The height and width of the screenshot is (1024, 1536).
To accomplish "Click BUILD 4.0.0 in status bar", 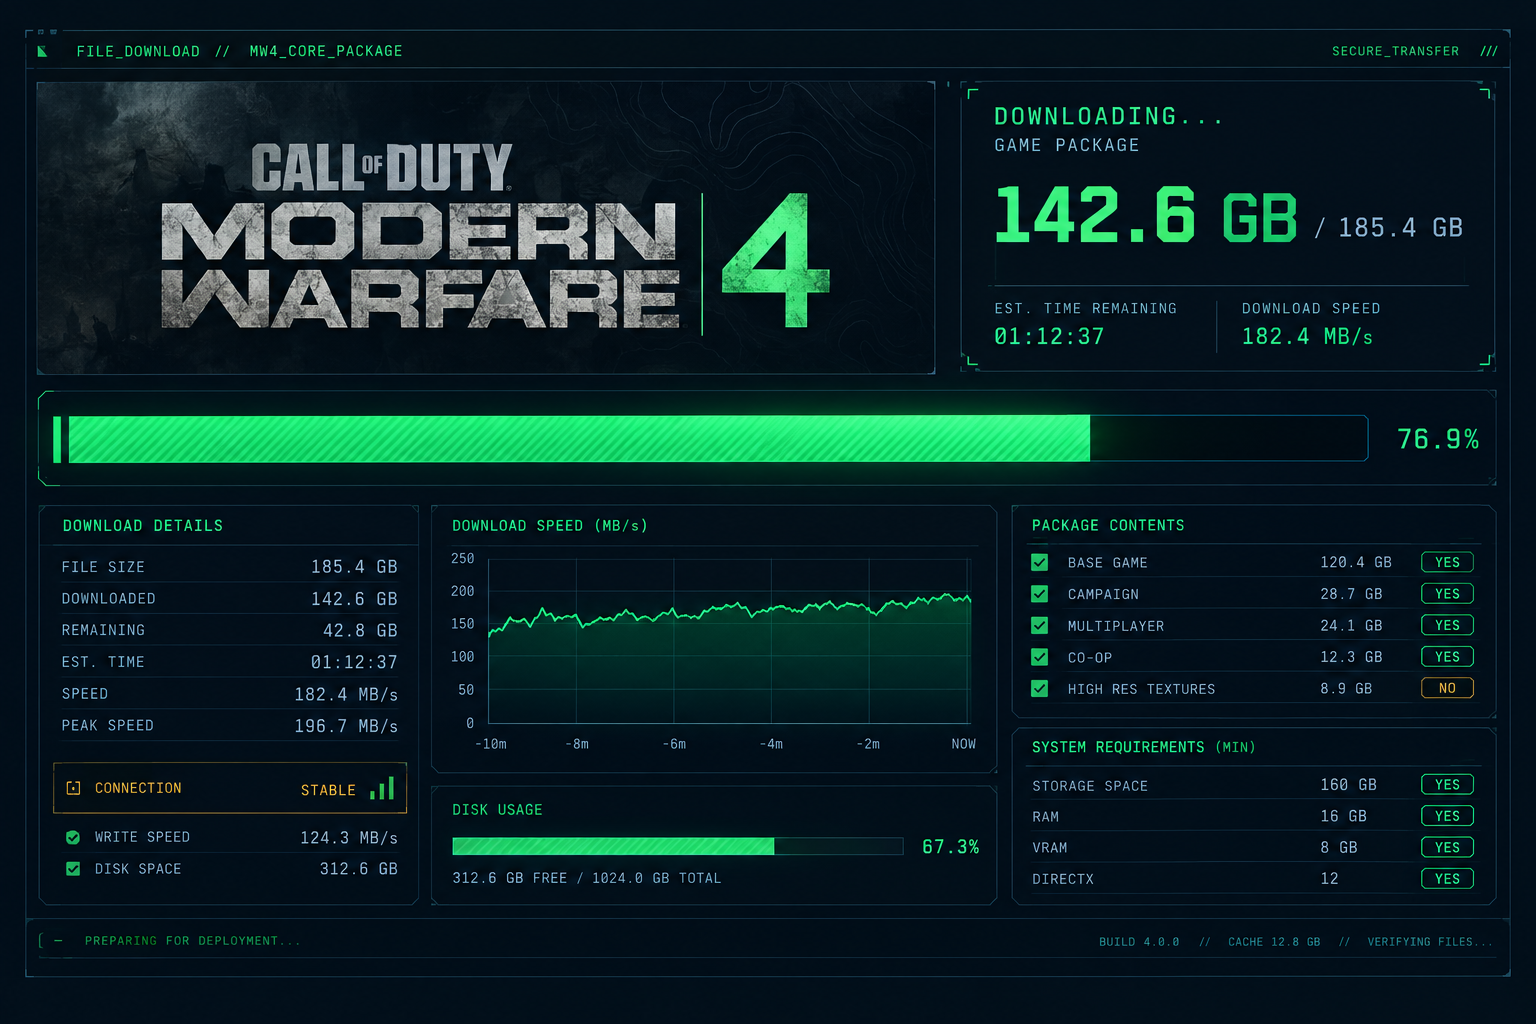I will click(x=1139, y=942).
